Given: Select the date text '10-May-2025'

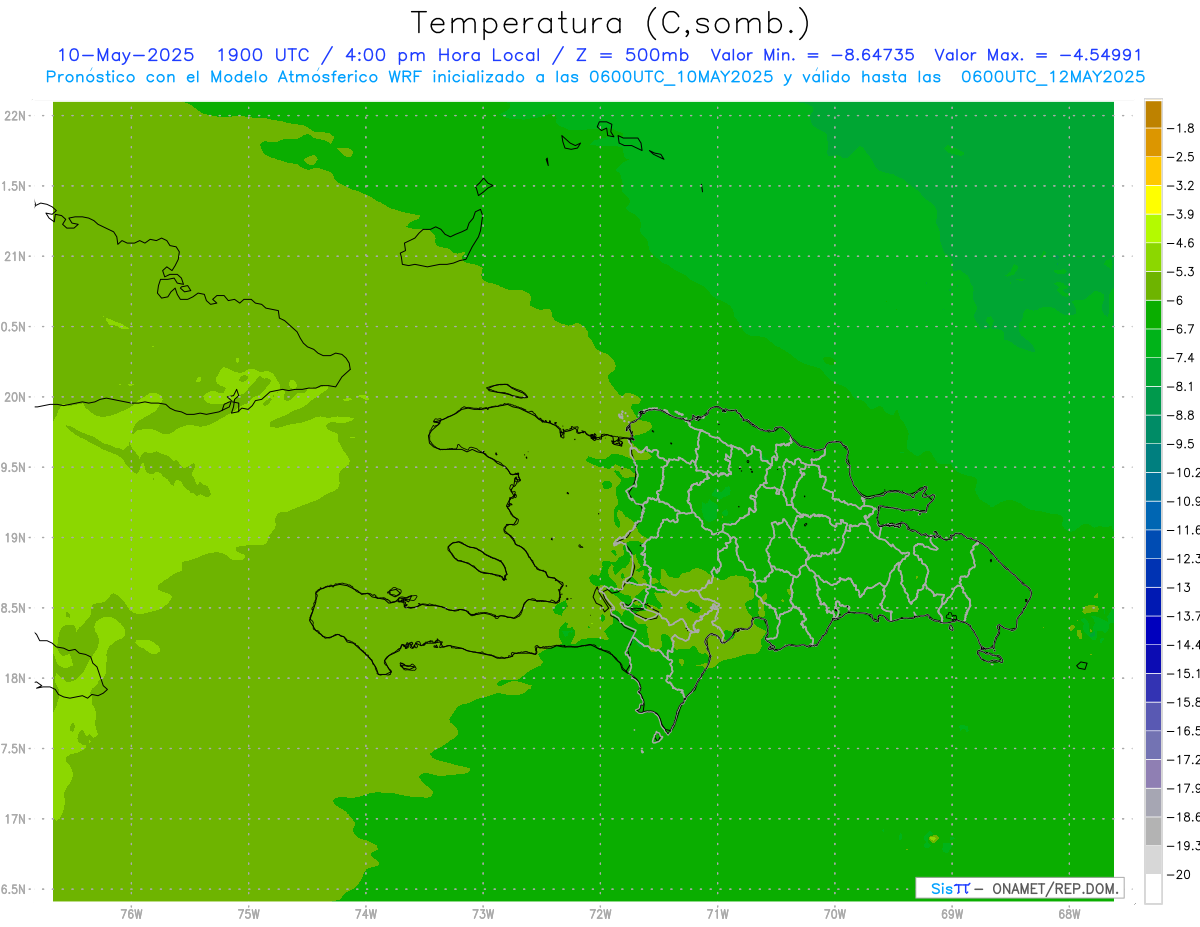Looking at the screenshot, I should [125, 55].
